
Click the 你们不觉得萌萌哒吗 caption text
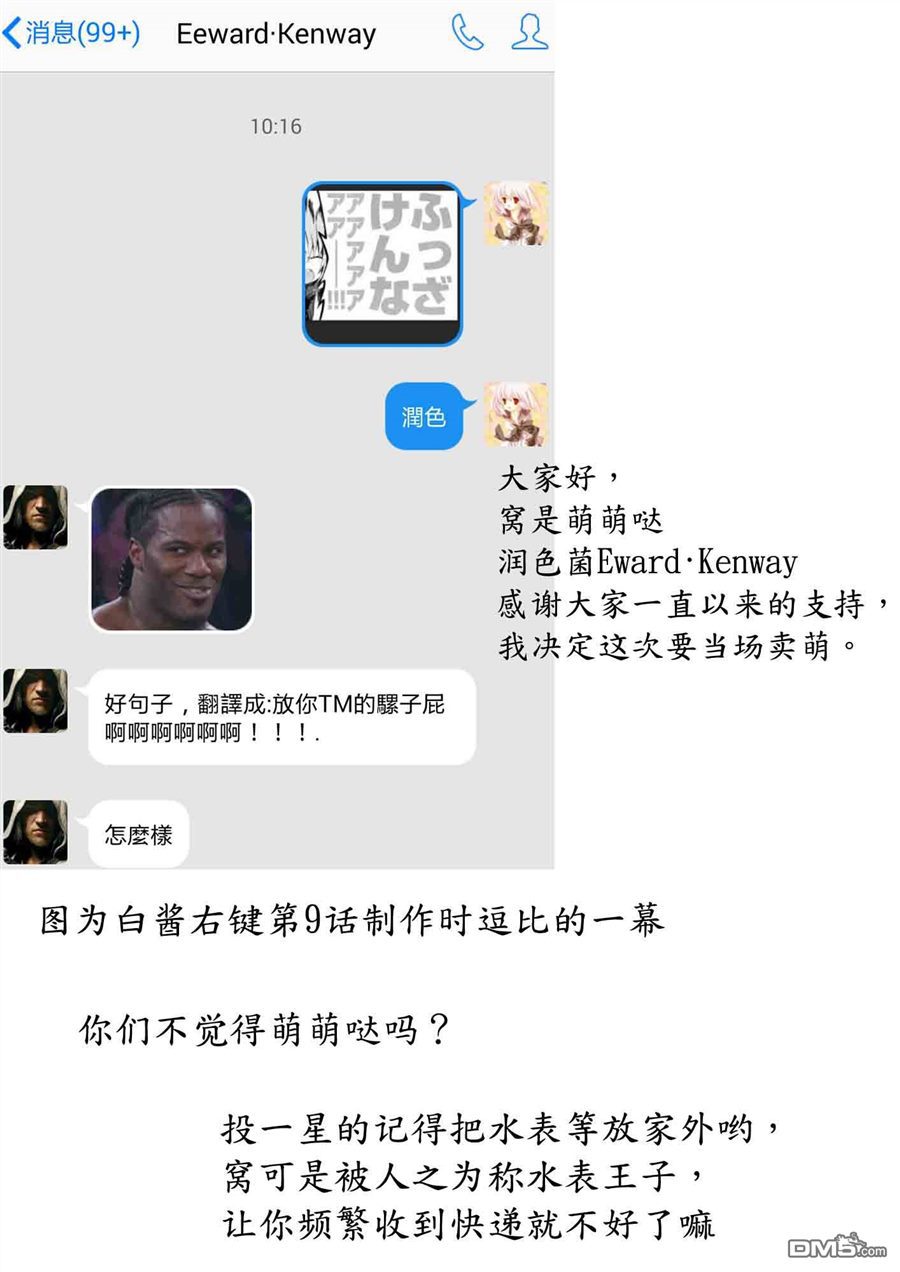tap(263, 1031)
